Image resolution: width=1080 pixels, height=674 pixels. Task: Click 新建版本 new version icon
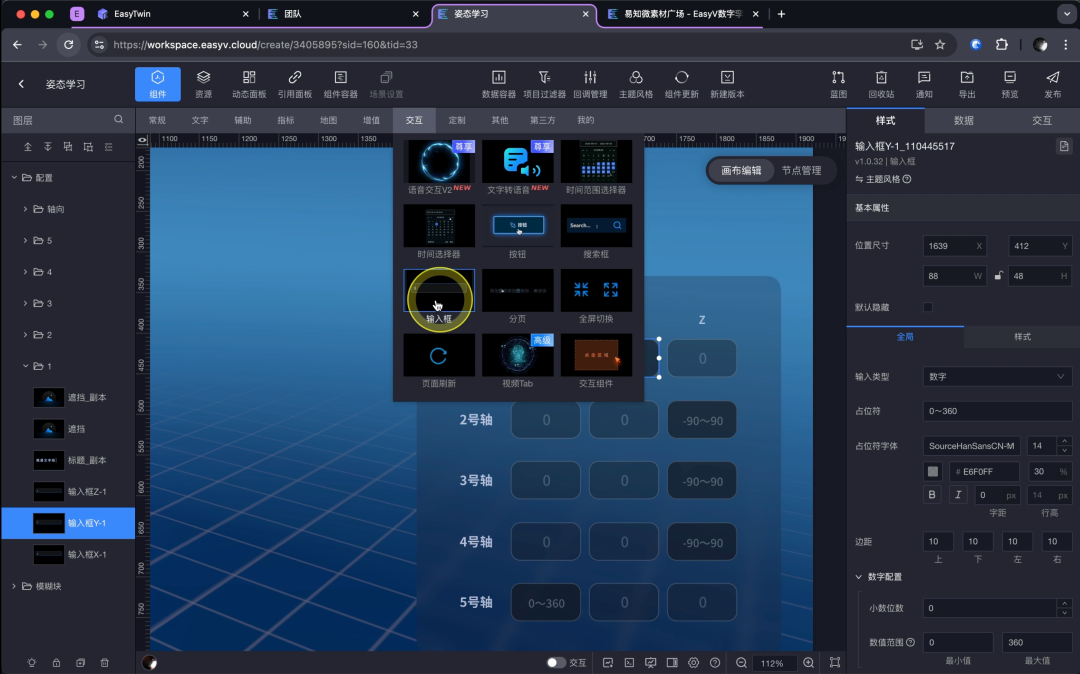tap(727, 84)
